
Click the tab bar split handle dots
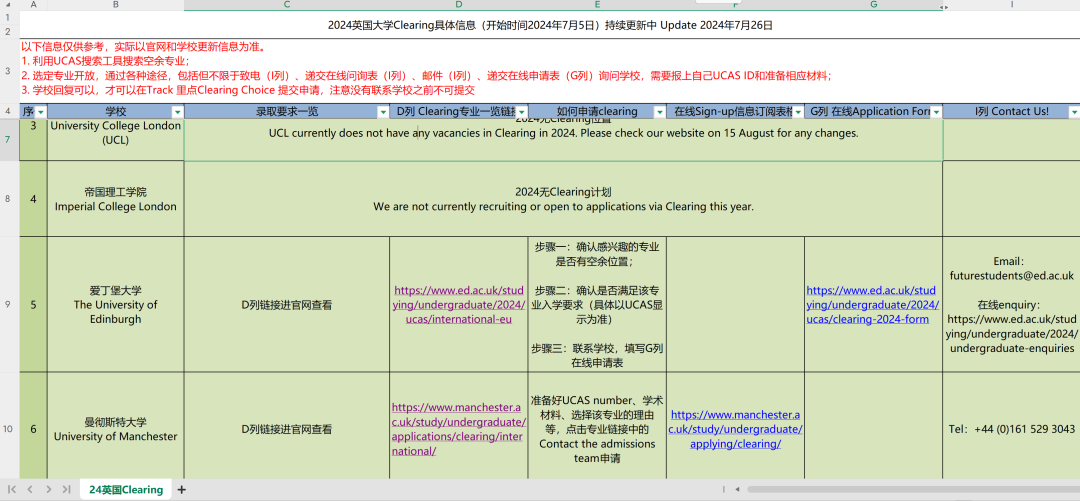724,489
